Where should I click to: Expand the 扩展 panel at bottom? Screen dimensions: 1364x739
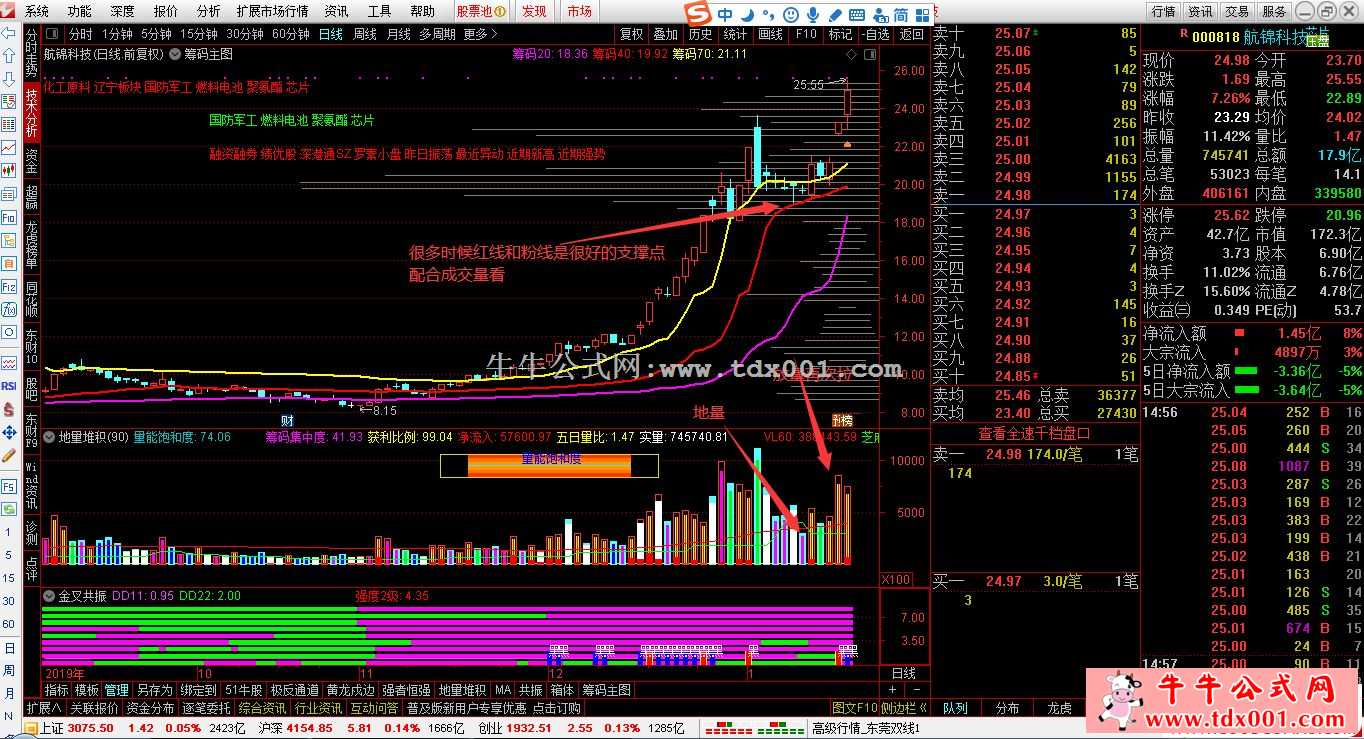pos(43,708)
